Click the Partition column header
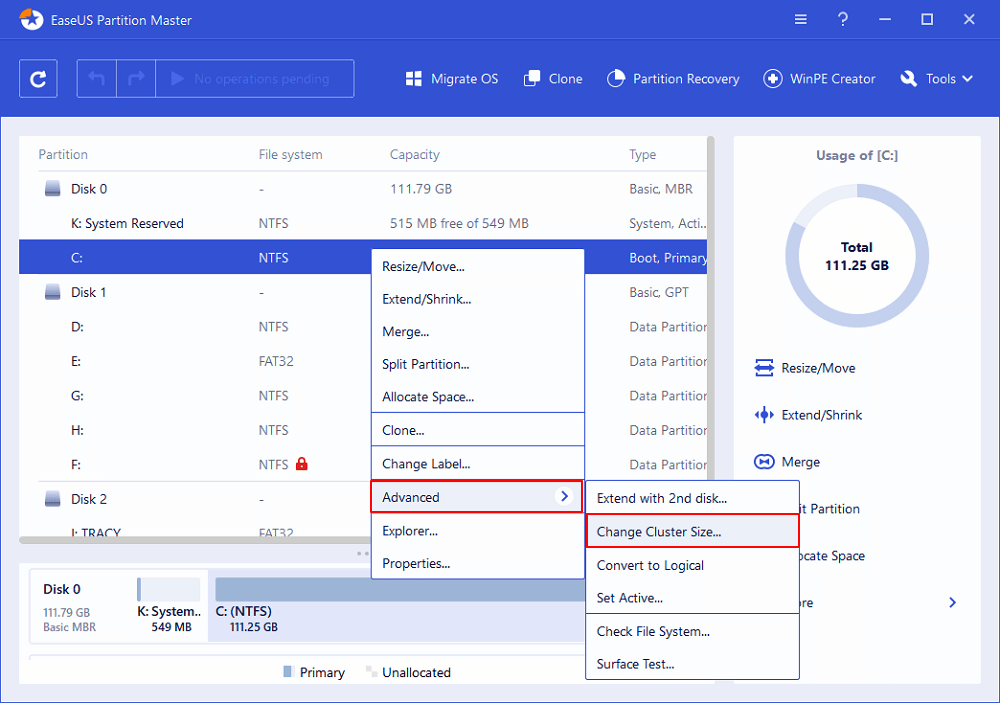The height and width of the screenshot is (703, 1000). coord(62,154)
